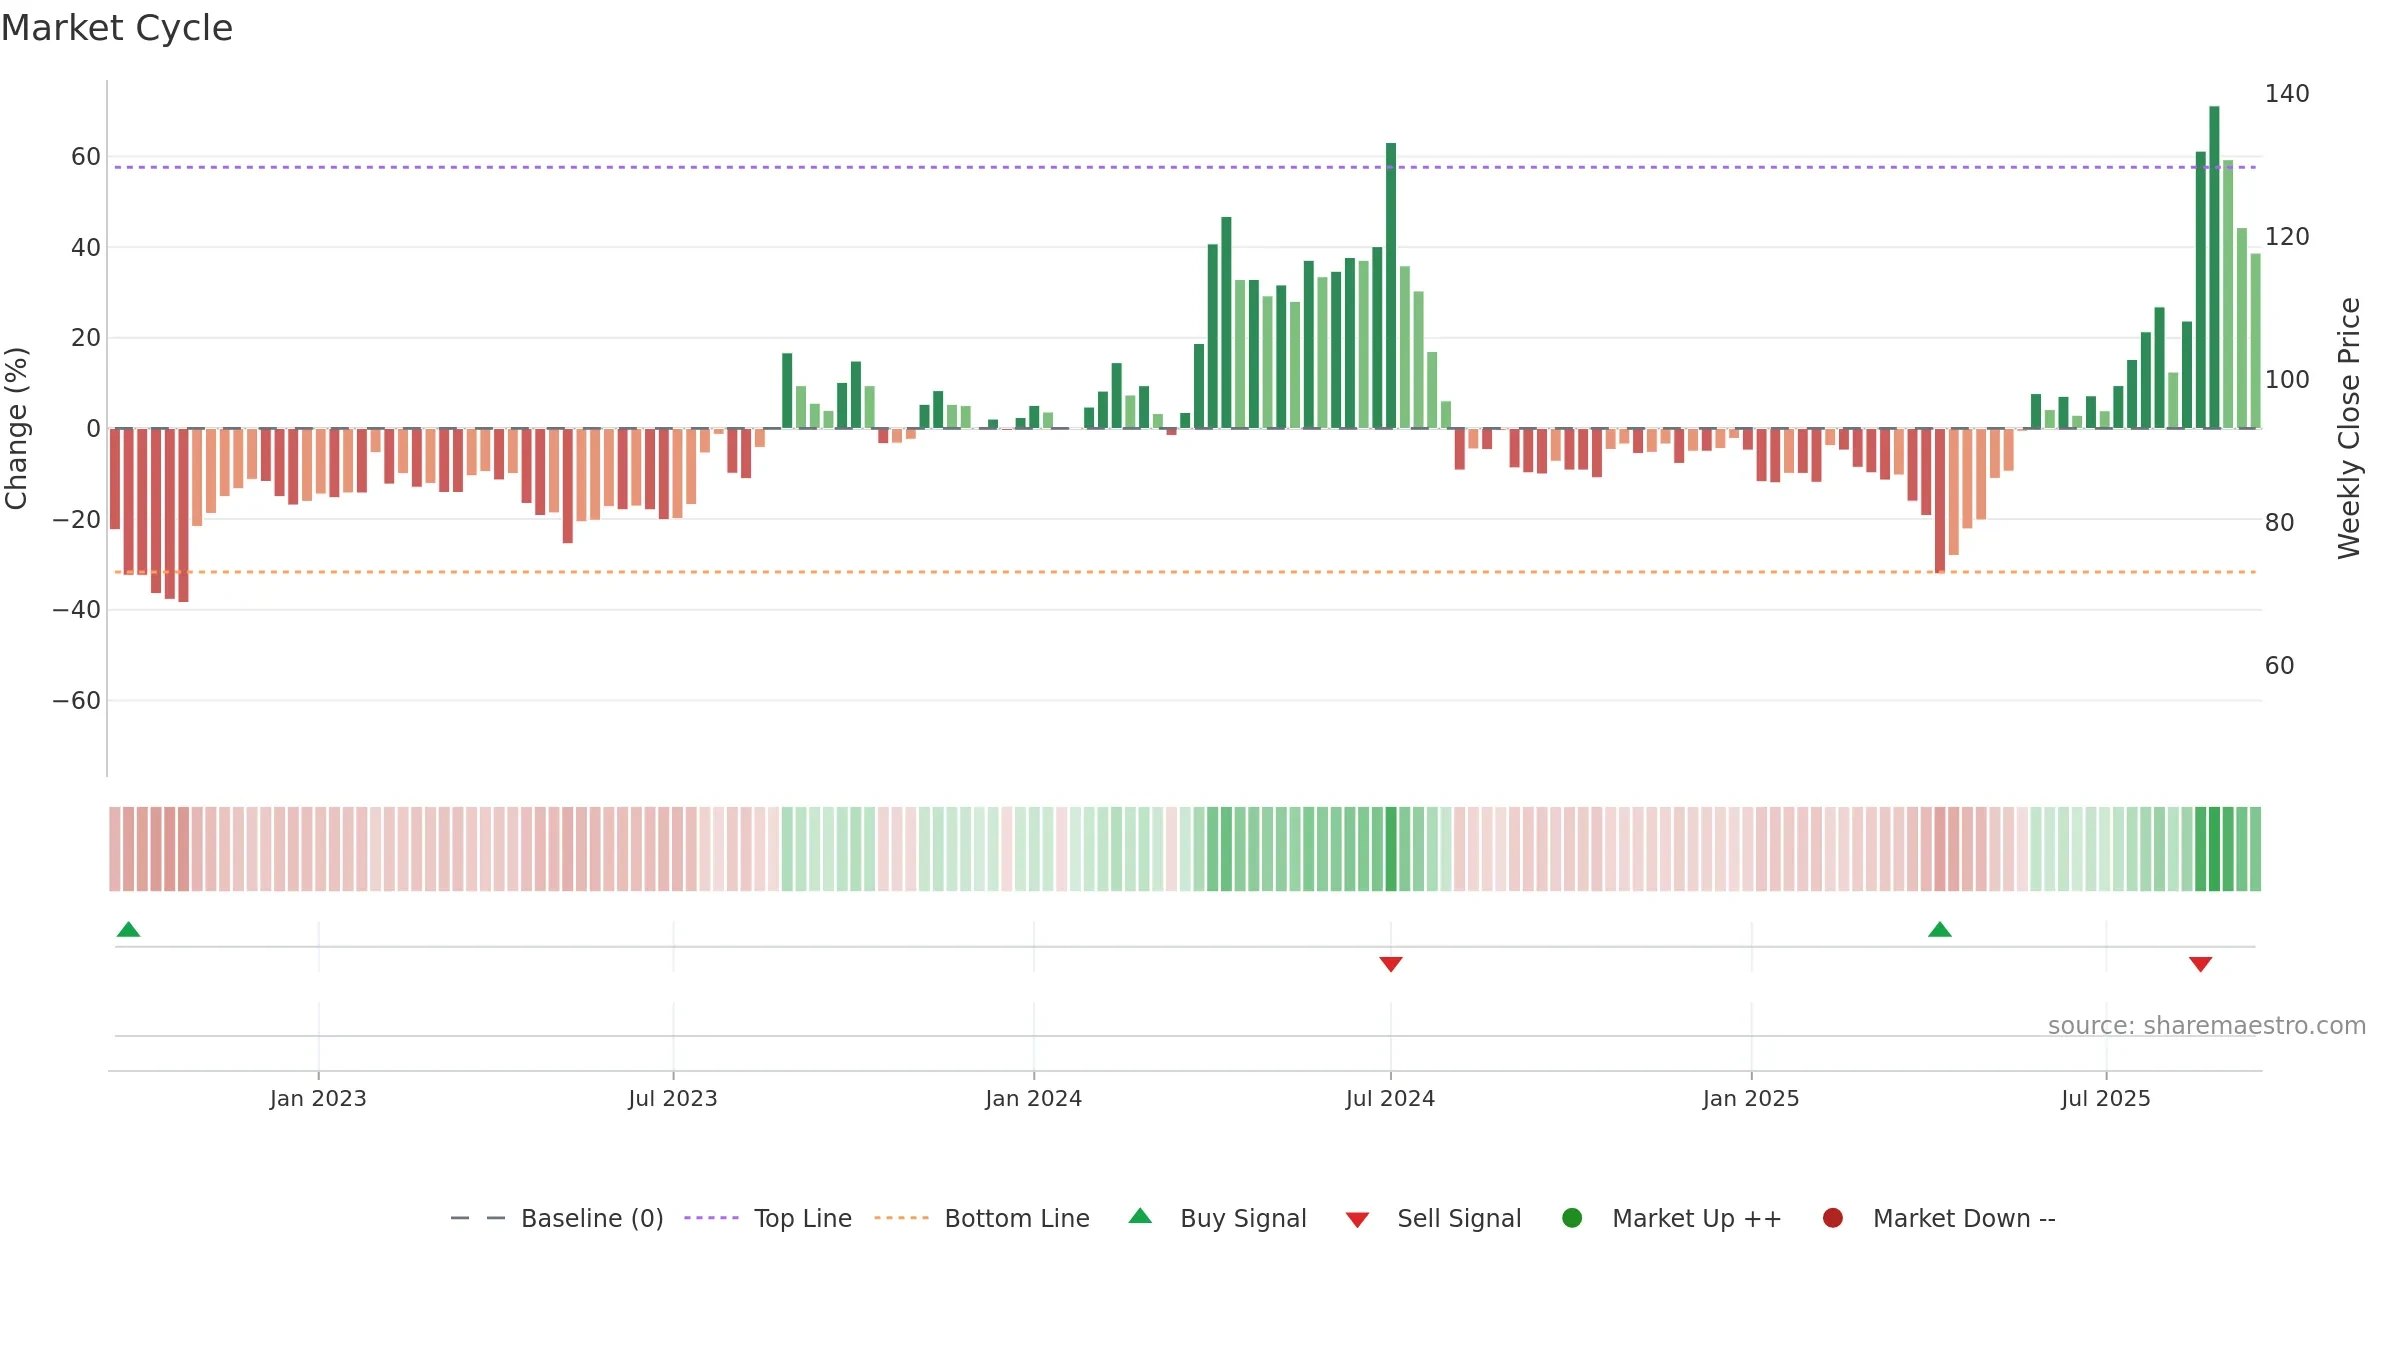Image resolution: width=2400 pixels, height=1350 pixels.
Task: Click the 140 right axis label
Action: click(x=2287, y=94)
